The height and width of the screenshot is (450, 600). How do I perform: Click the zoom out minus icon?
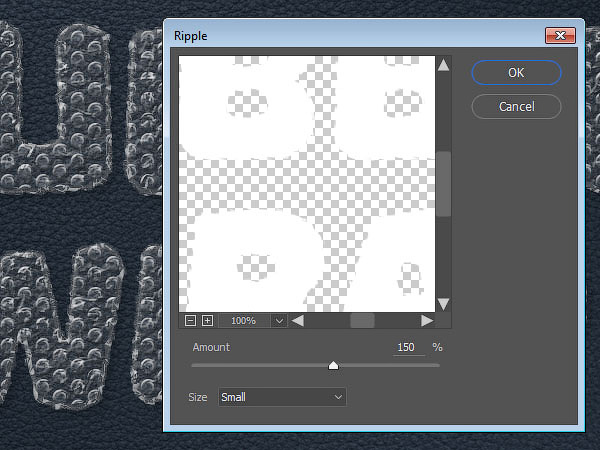point(190,320)
